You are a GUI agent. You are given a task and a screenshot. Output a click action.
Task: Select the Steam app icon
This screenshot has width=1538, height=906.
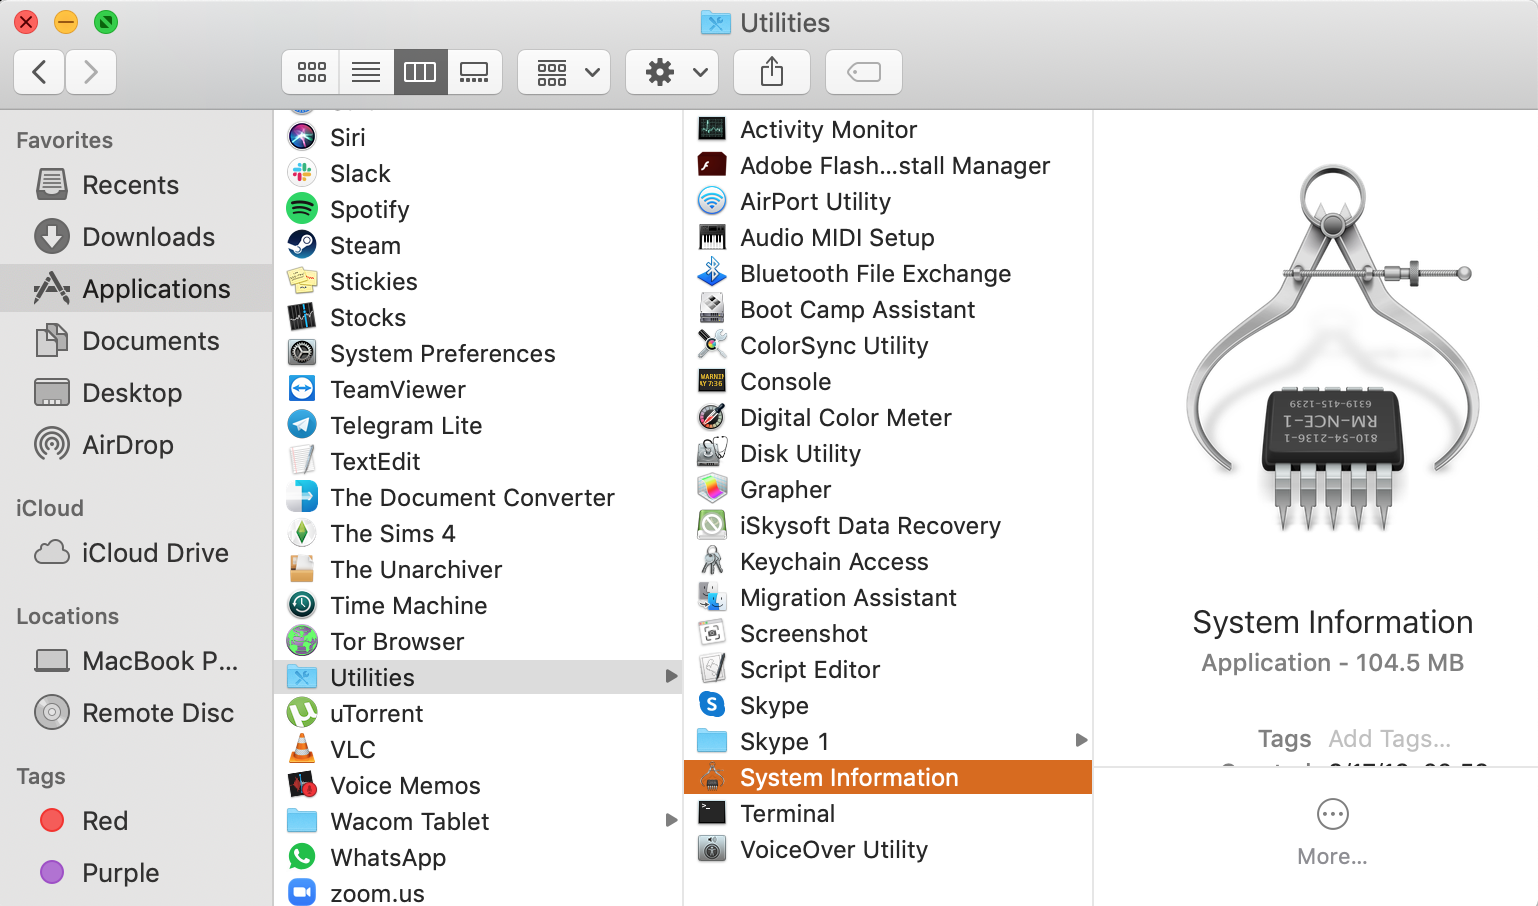click(x=302, y=244)
